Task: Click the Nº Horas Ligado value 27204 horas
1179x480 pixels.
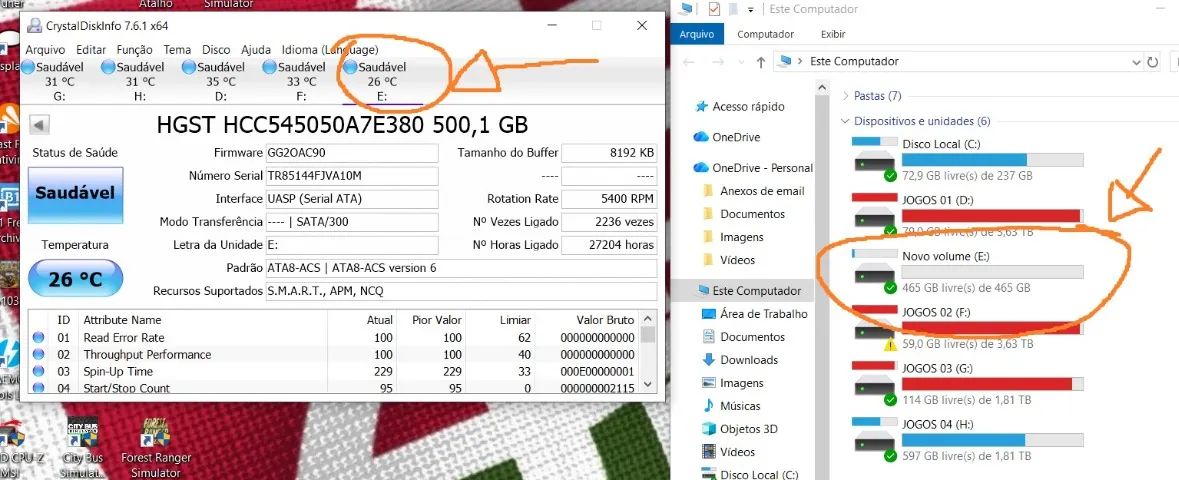Action: click(x=609, y=245)
